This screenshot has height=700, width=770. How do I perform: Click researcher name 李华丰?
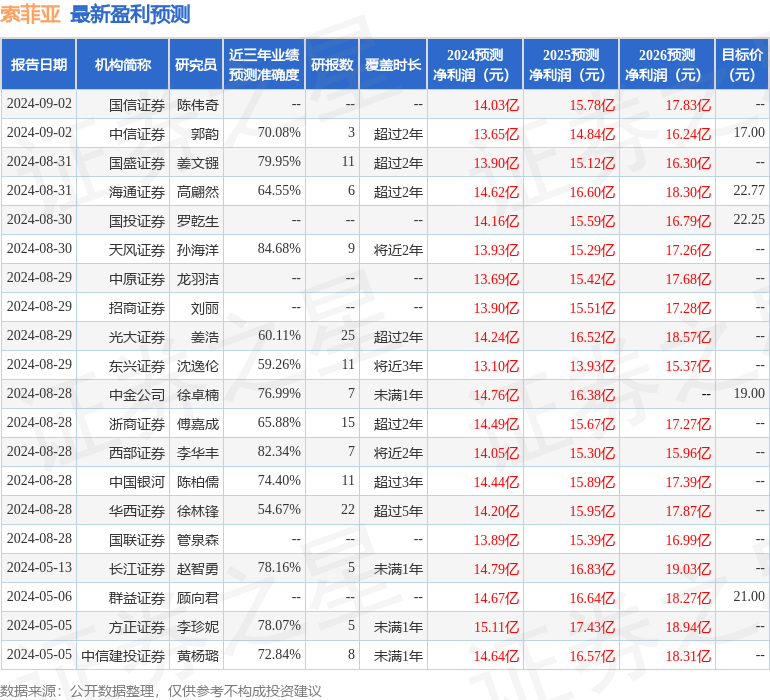(198, 453)
